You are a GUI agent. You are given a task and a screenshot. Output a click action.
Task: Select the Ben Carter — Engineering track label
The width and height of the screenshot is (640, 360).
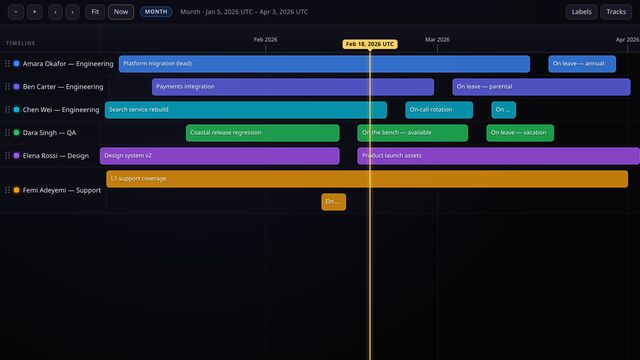(x=63, y=87)
